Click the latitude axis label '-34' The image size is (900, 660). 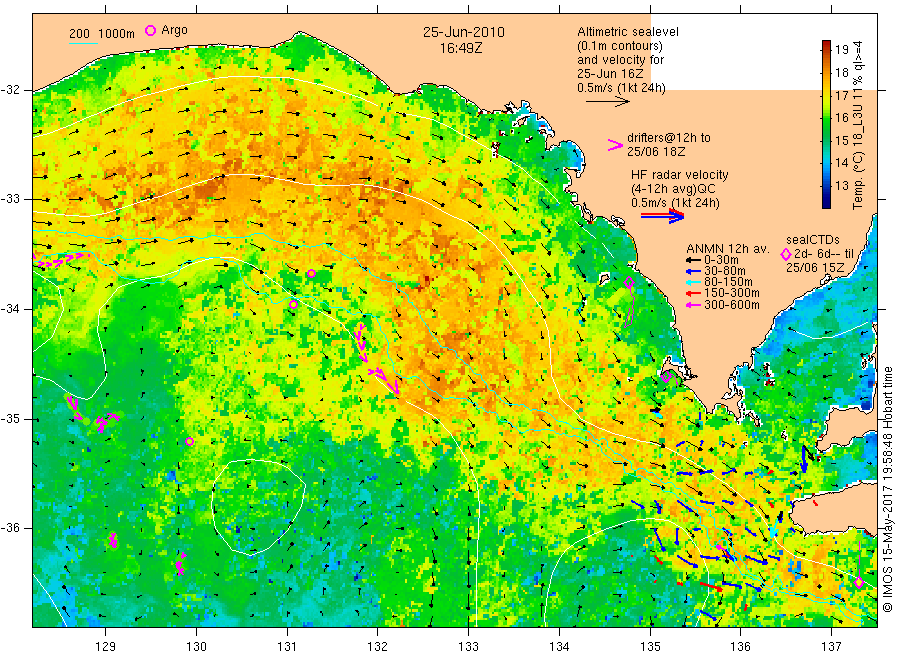tap(10, 309)
